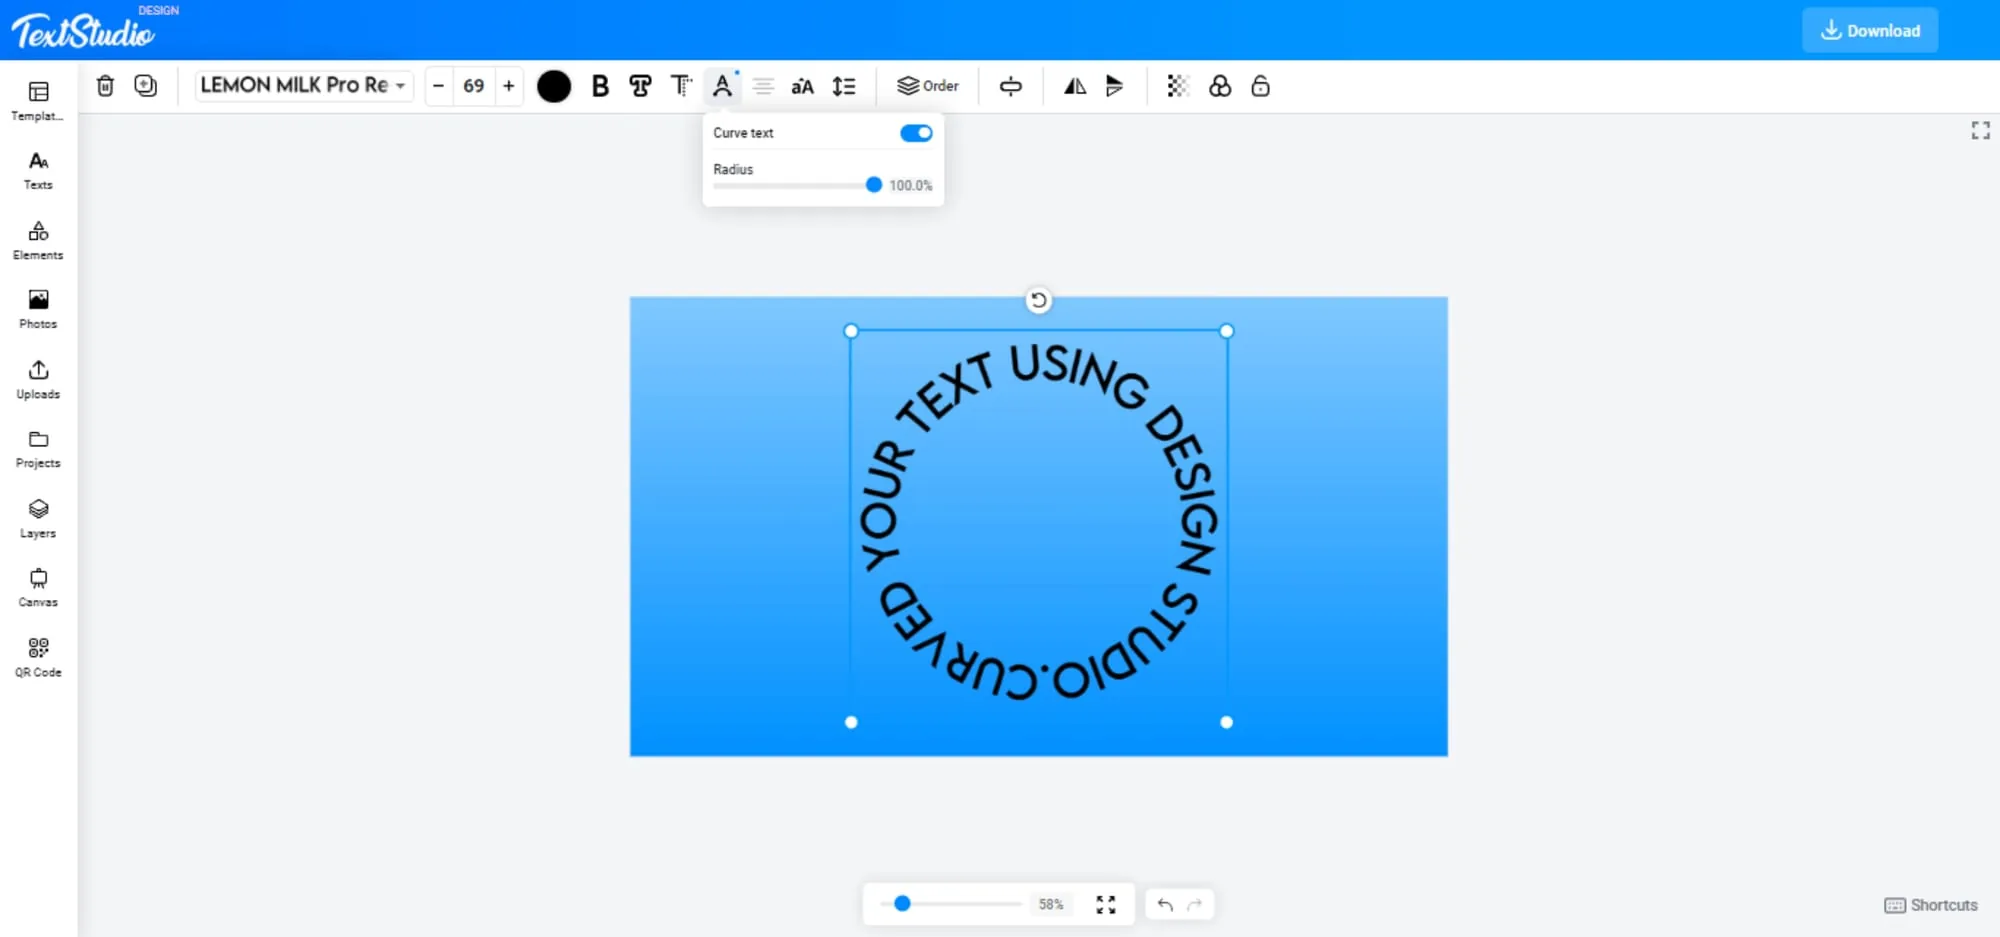The width and height of the screenshot is (2000, 937).
Task: Click the curved text tool icon
Action: [722, 86]
